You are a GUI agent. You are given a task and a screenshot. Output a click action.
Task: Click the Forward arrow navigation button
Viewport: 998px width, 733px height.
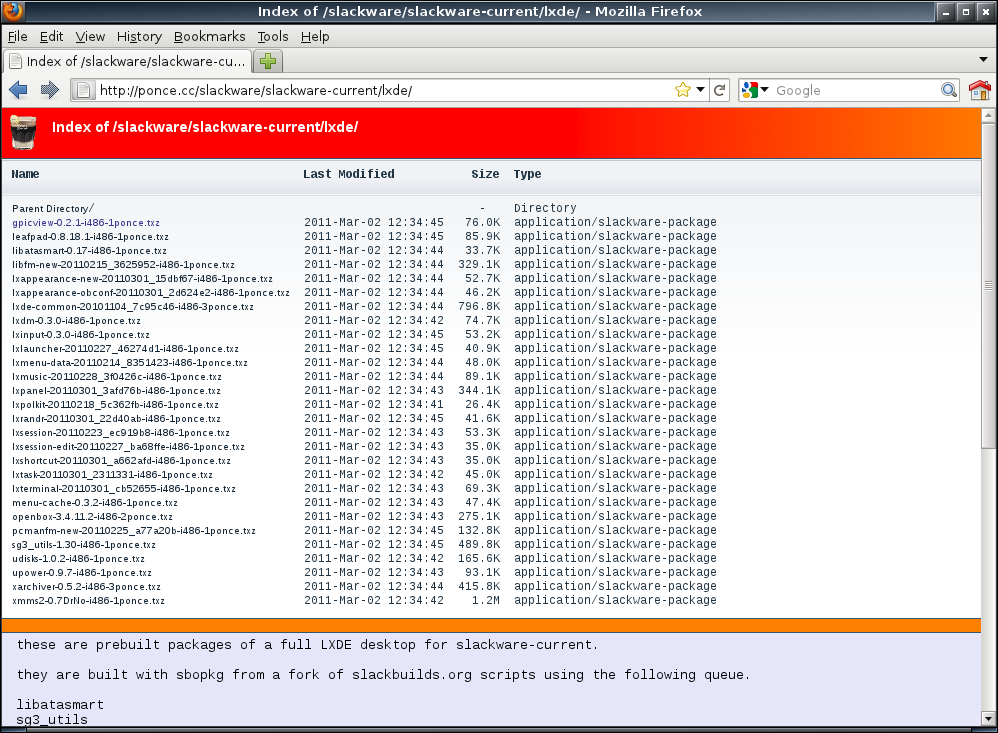(x=50, y=90)
